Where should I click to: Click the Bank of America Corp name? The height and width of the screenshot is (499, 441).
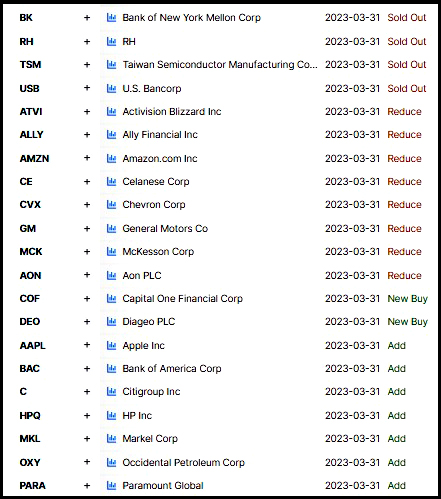click(x=172, y=368)
